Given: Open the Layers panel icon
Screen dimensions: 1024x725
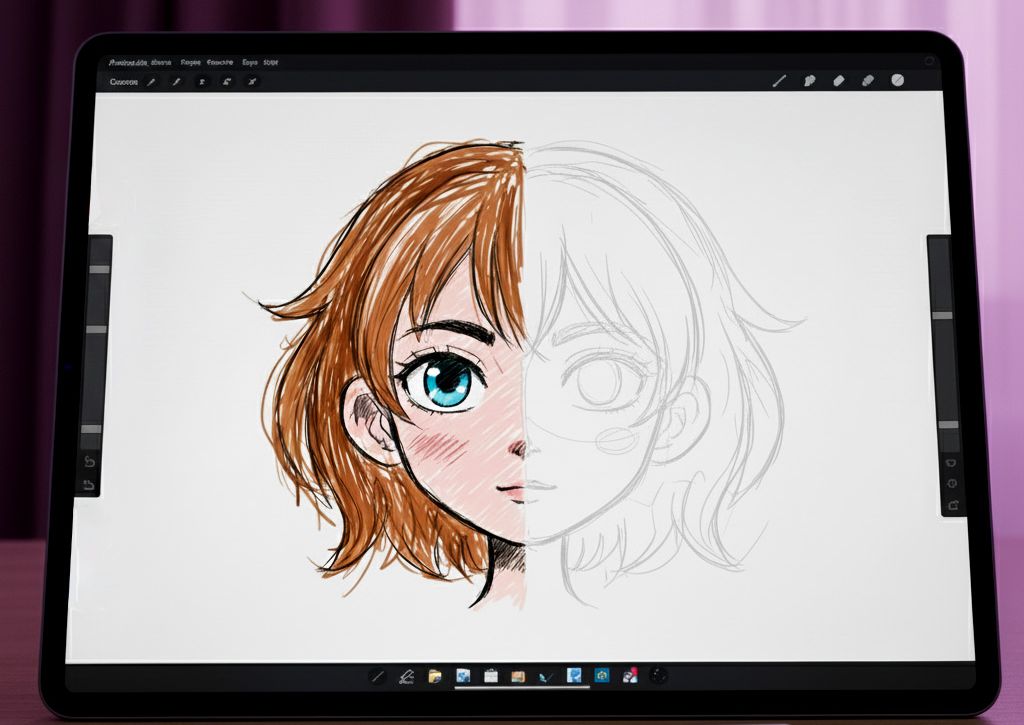Looking at the screenshot, I should tap(867, 81).
